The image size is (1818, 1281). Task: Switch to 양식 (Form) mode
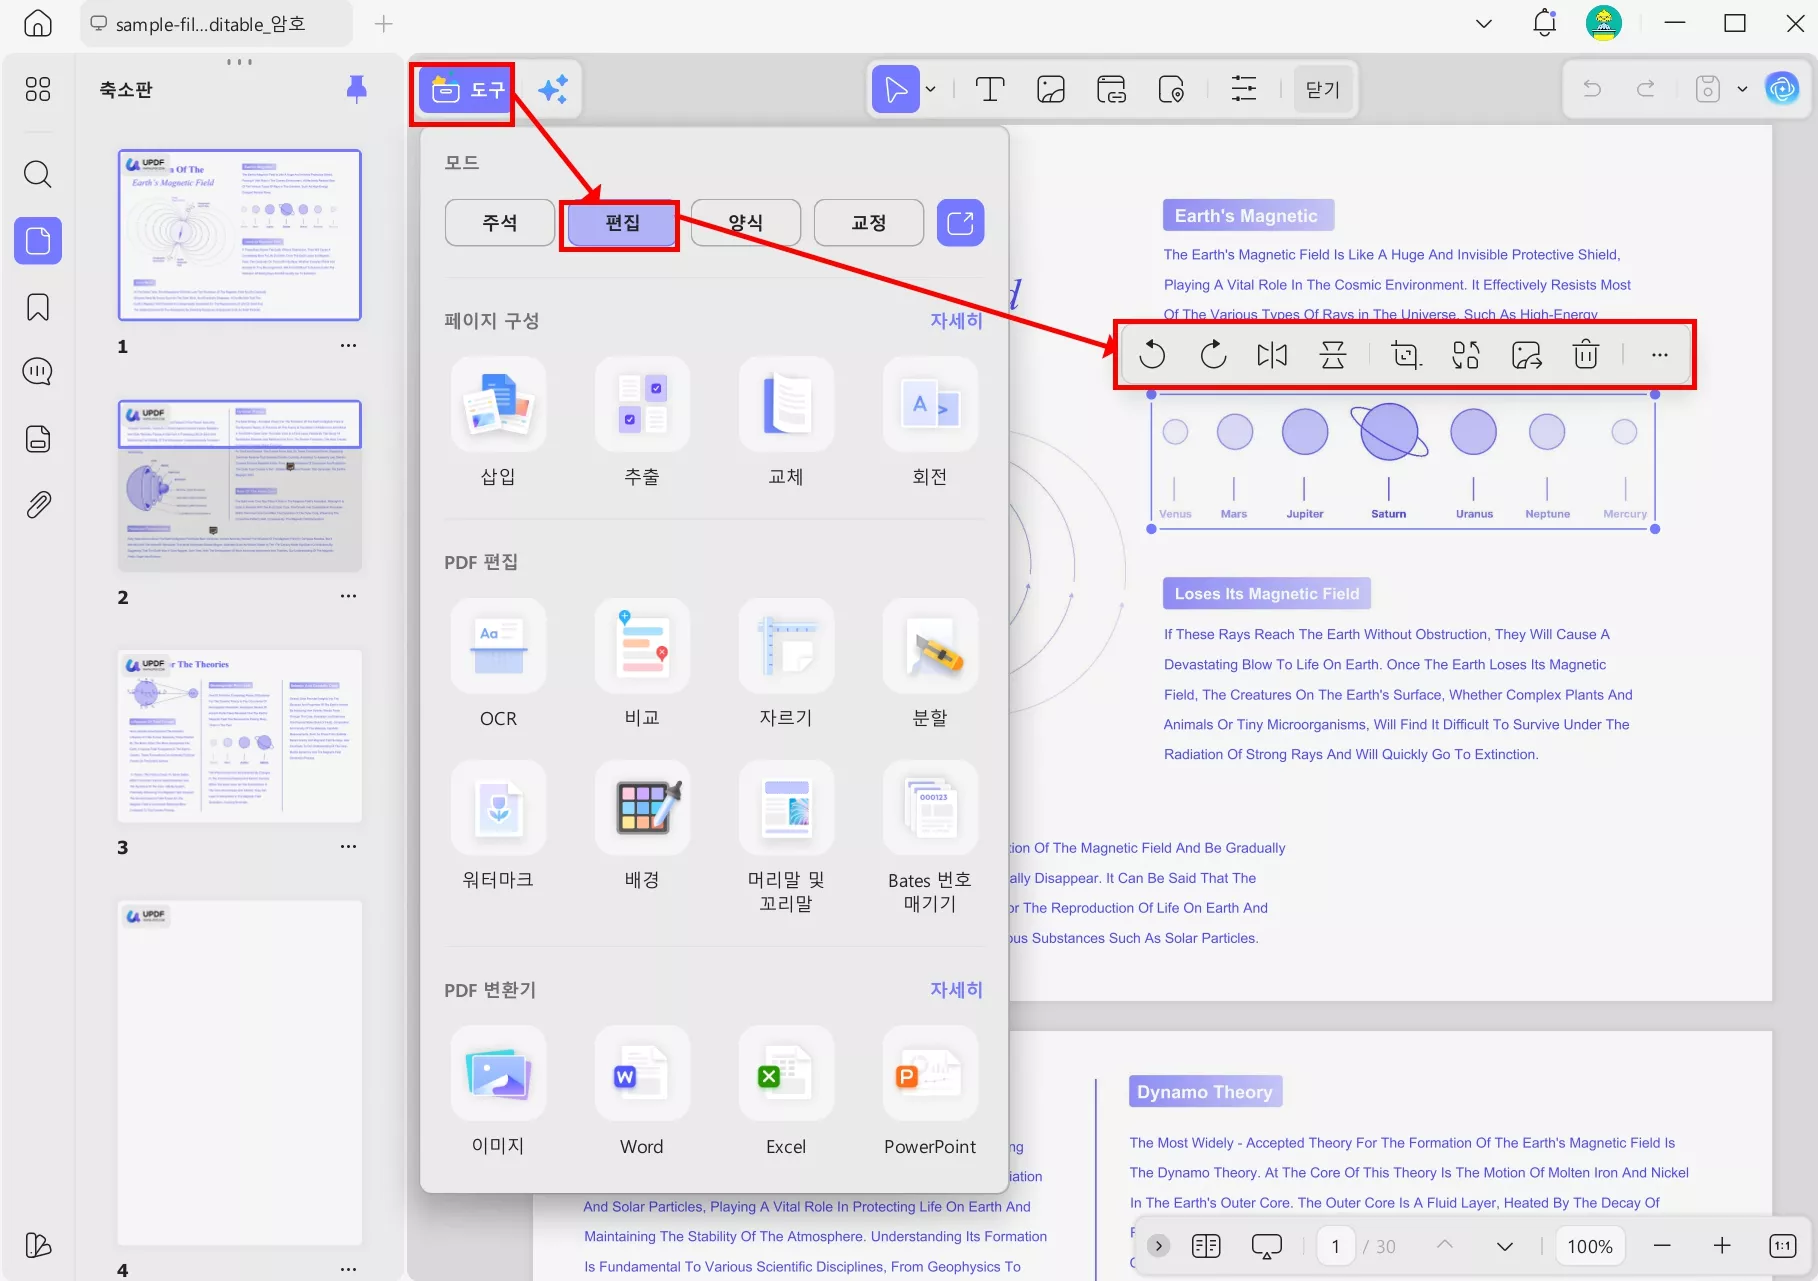point(746,223)
